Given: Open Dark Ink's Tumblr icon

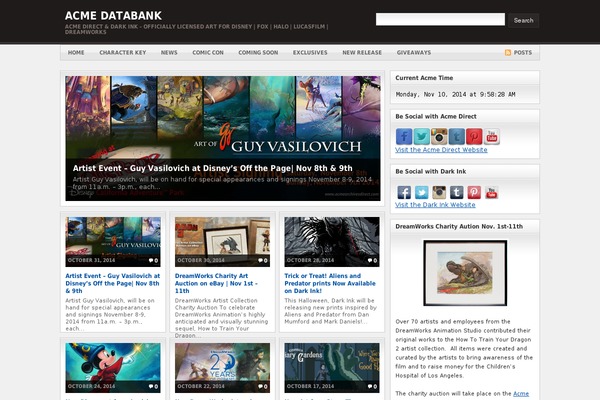Looking at the screenshot, I should [456, 192].
